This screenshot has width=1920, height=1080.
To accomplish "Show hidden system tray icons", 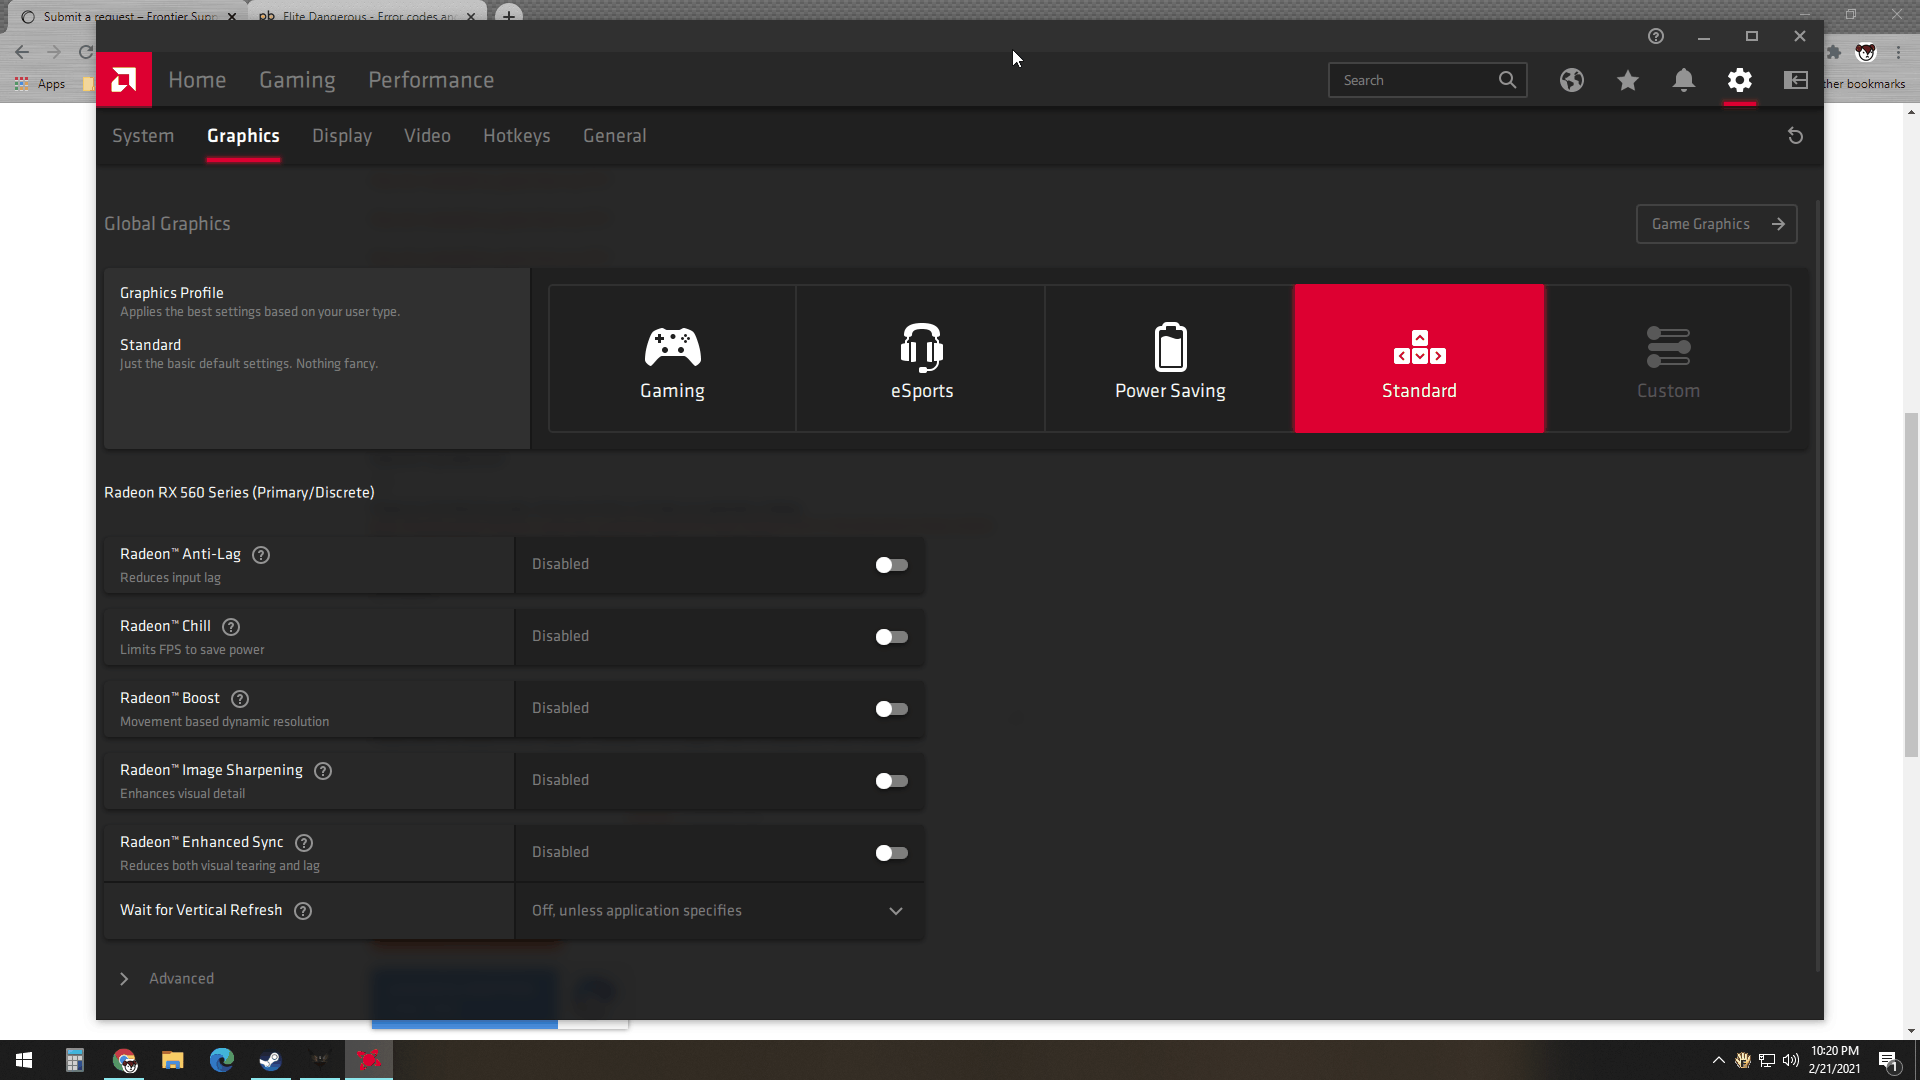I will tap(1718, 1060).
